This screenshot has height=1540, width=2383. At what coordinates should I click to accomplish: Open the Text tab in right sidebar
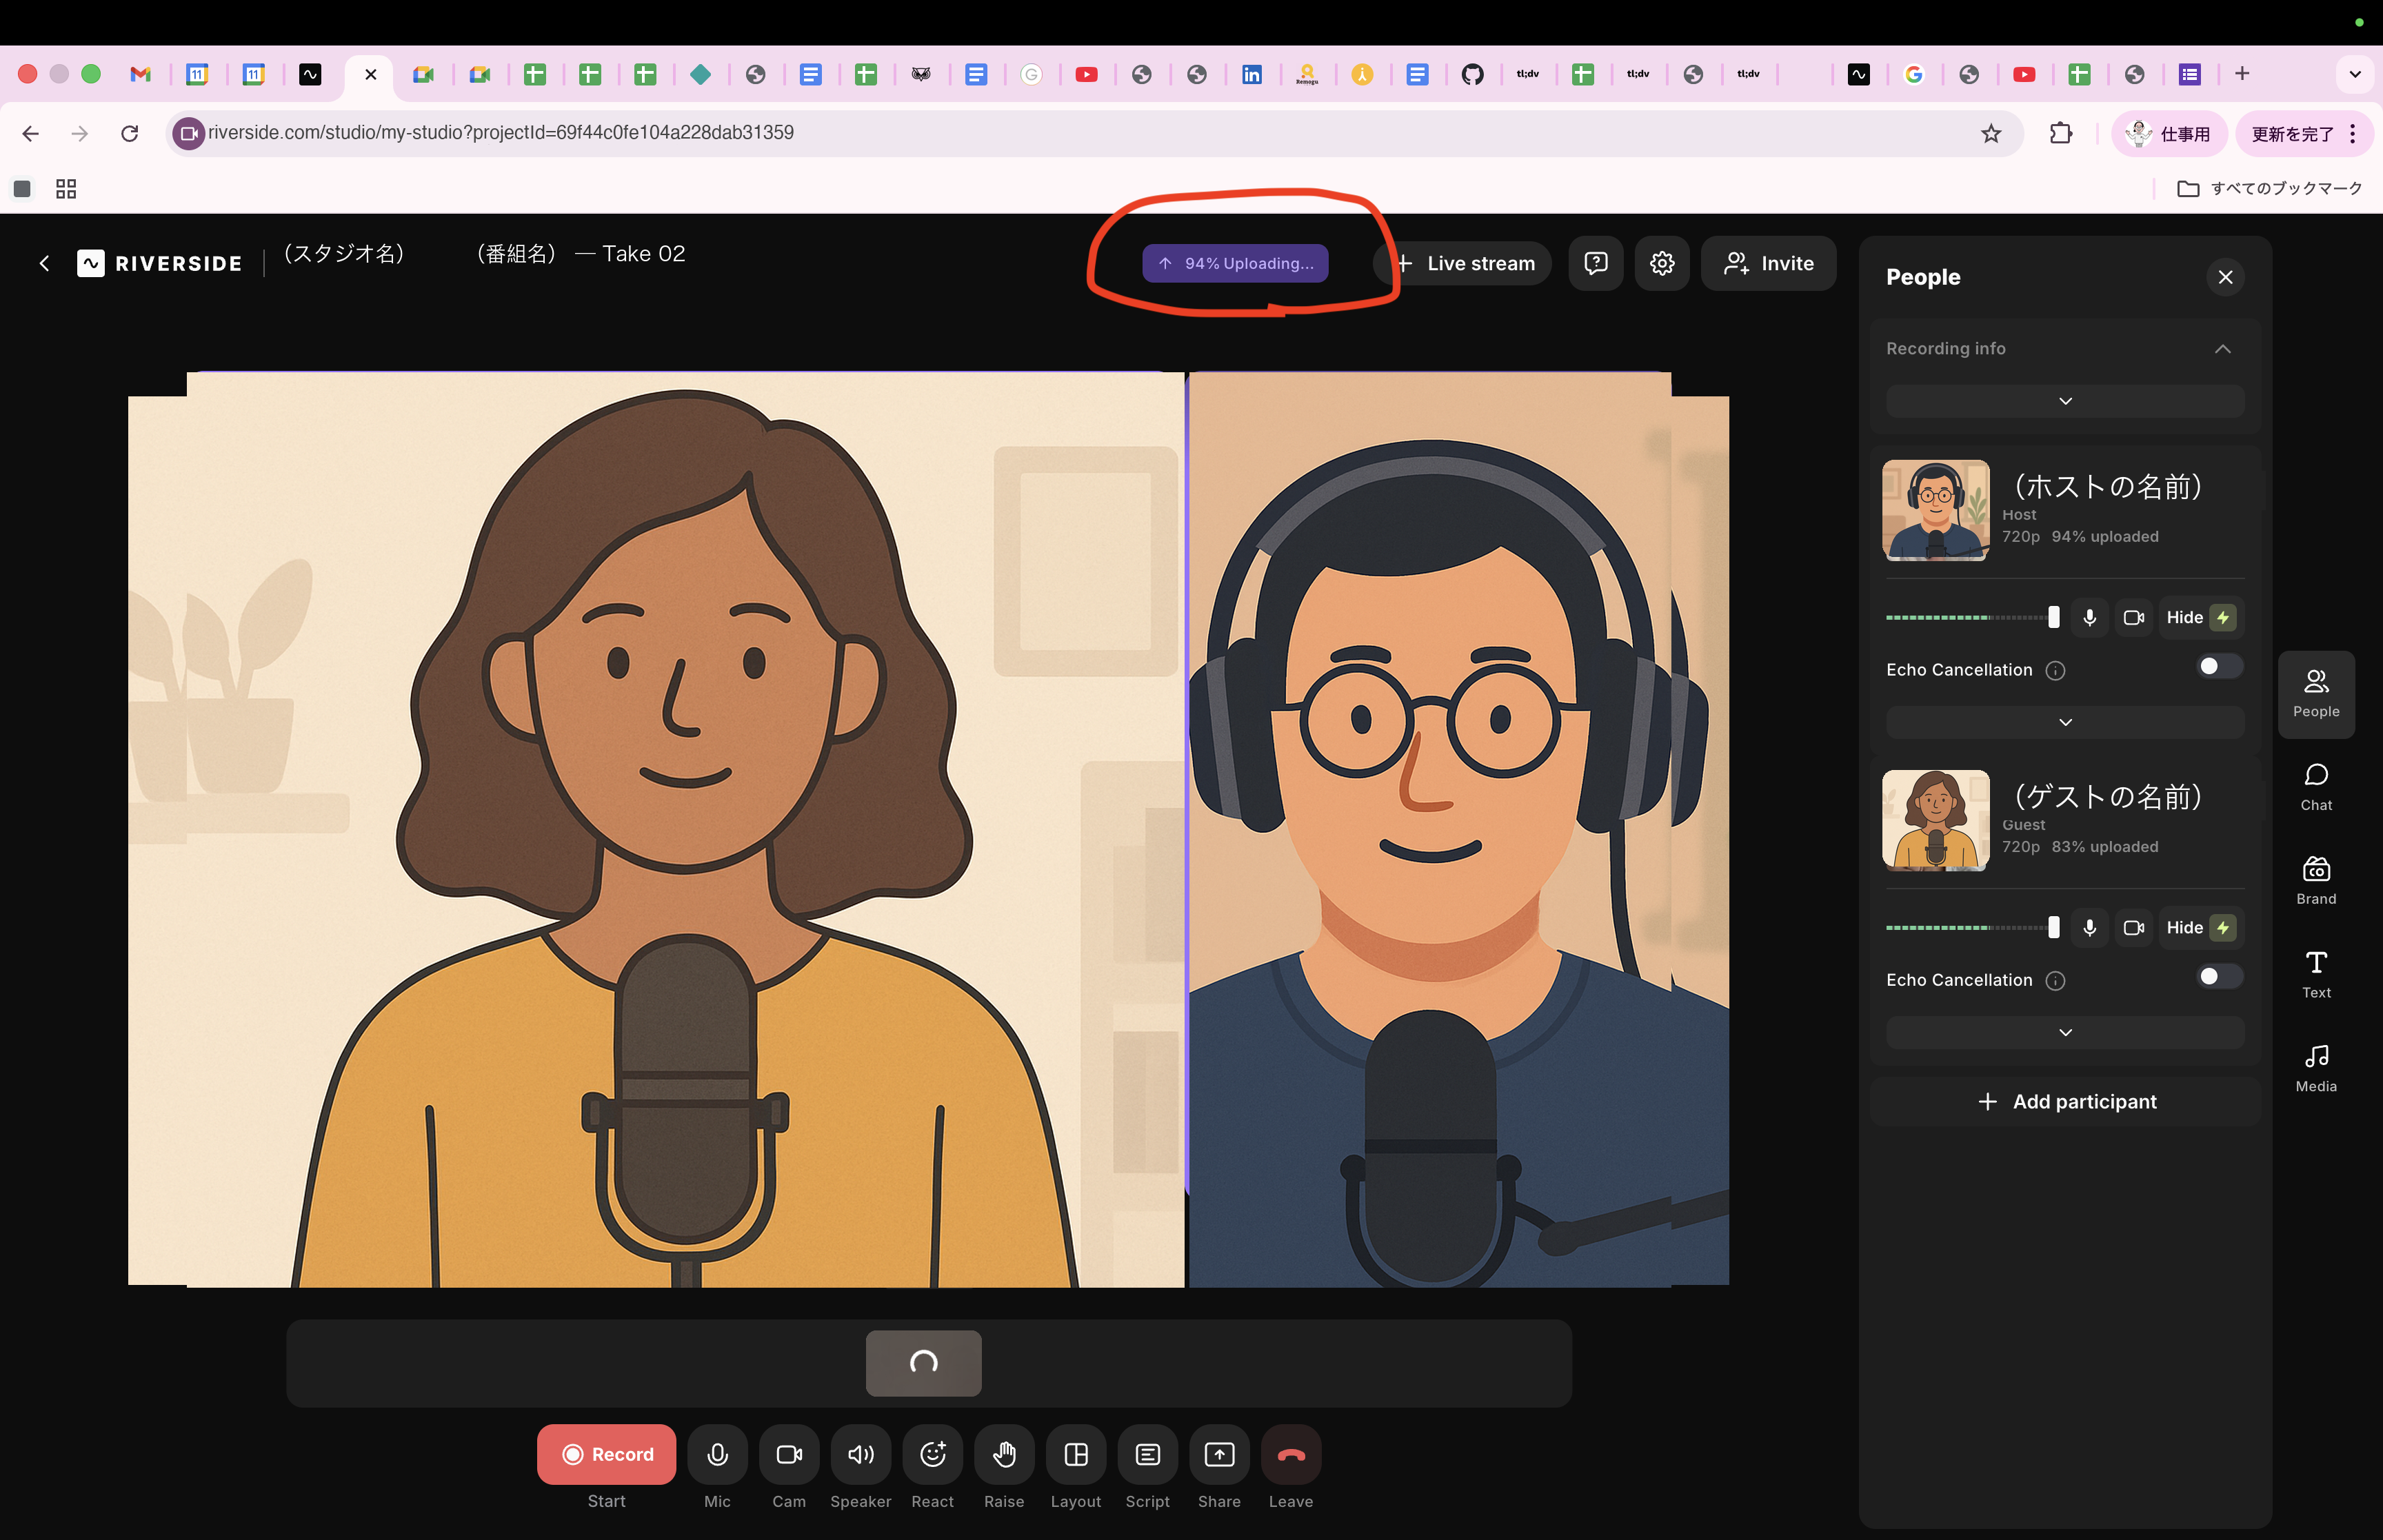click(x=2315, y=975)
